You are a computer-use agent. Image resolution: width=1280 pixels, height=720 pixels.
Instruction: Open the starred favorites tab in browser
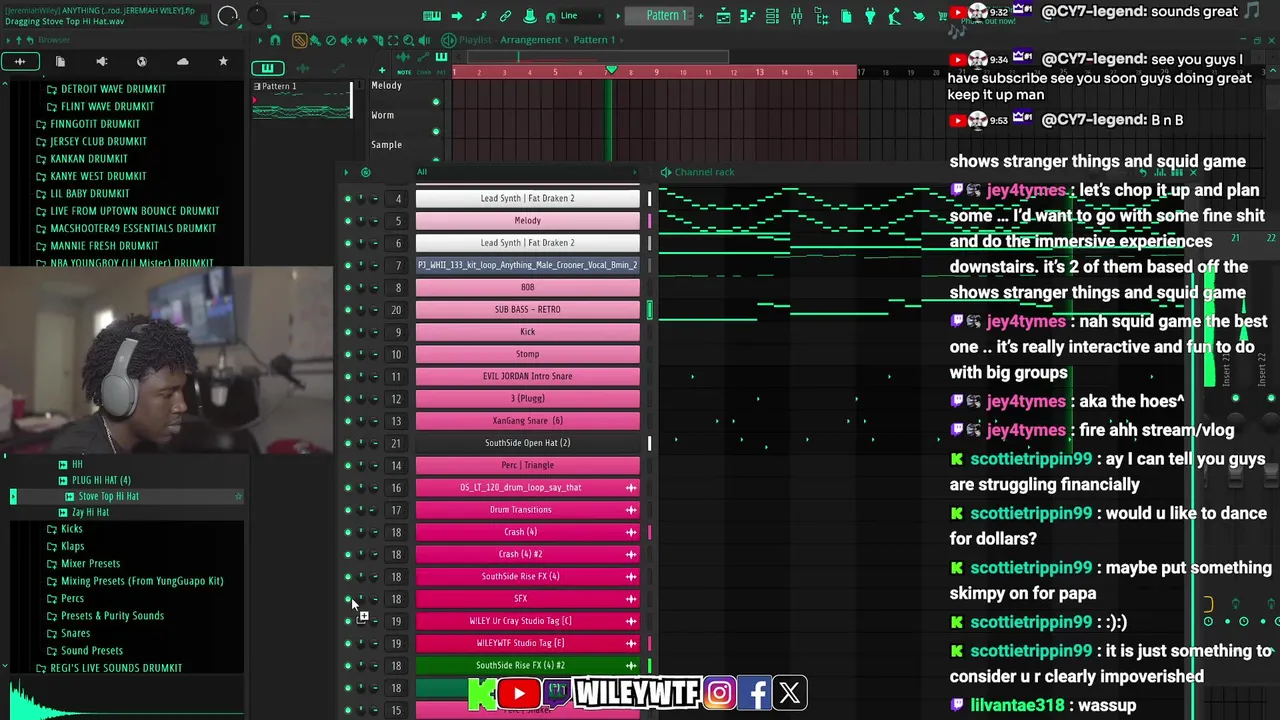223,62
